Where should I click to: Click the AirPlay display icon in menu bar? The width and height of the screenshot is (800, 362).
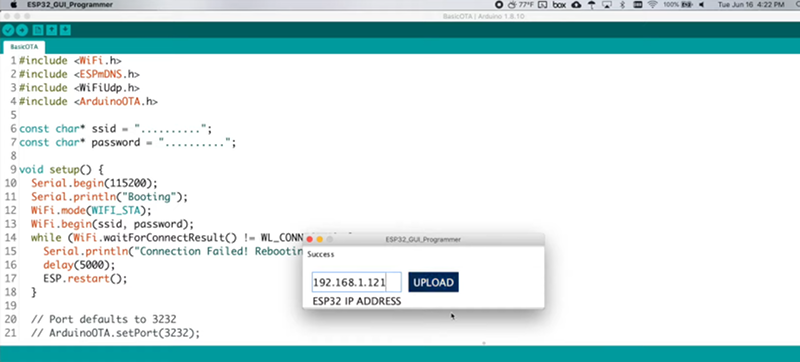click(607, 5)
